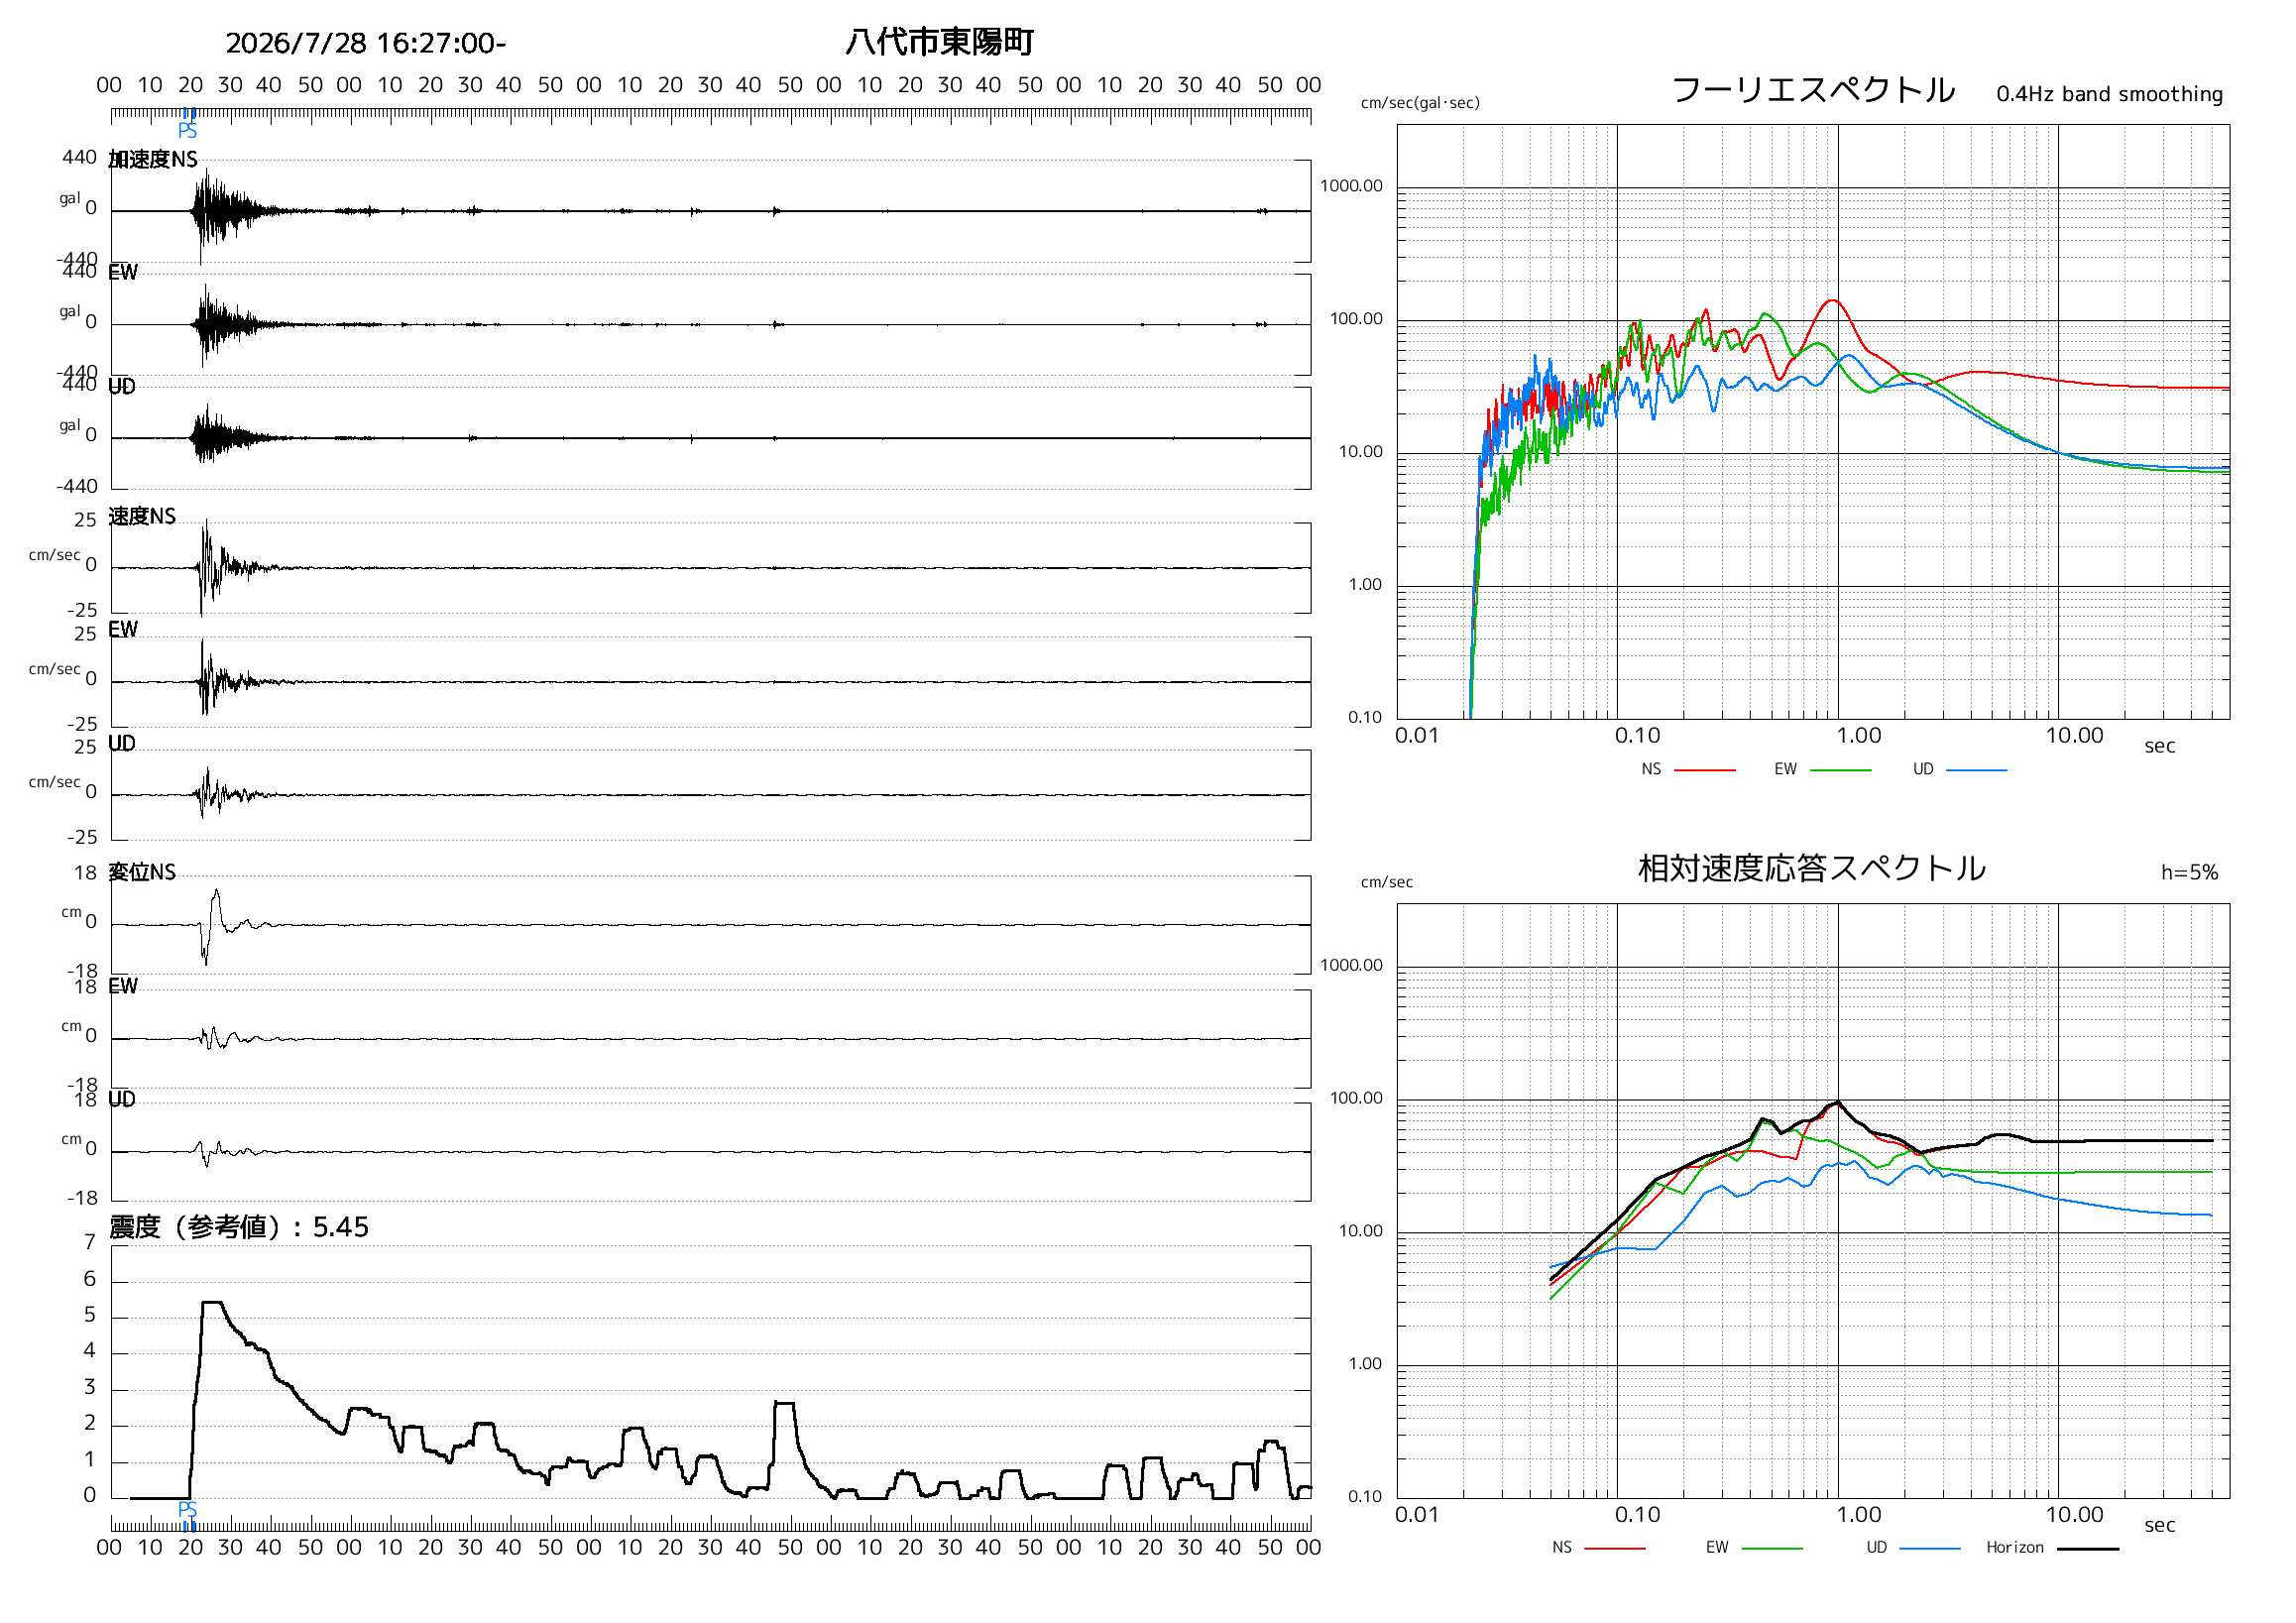Viewport: 2296px width, 1623px height.
Task: Pick the blue UD line in response spectrum legend
Action: 1930,1549
